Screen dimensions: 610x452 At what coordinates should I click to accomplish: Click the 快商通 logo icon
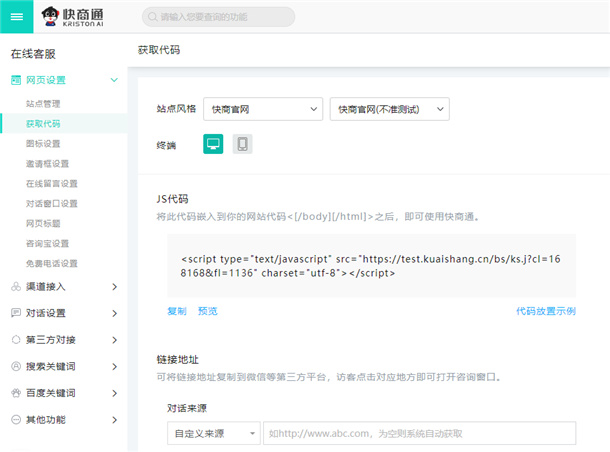[51, 16]
